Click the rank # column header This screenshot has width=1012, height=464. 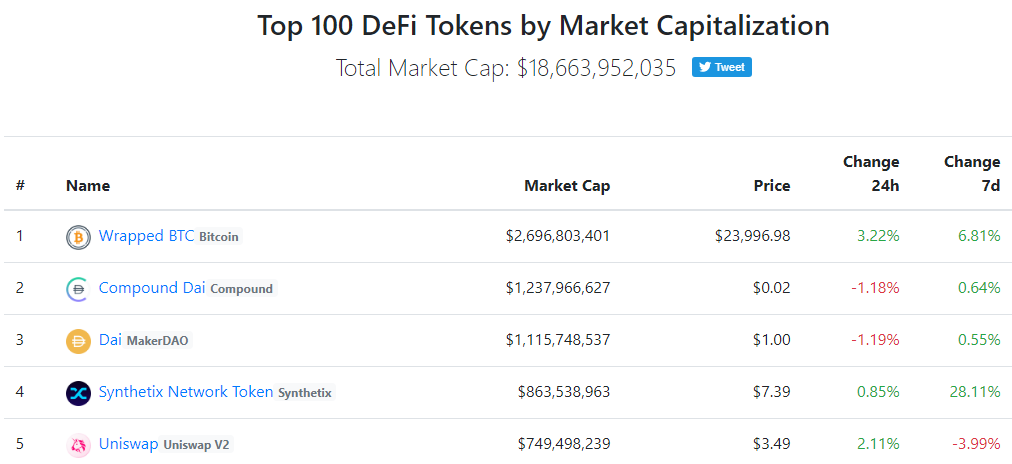(x=20, y=185)
